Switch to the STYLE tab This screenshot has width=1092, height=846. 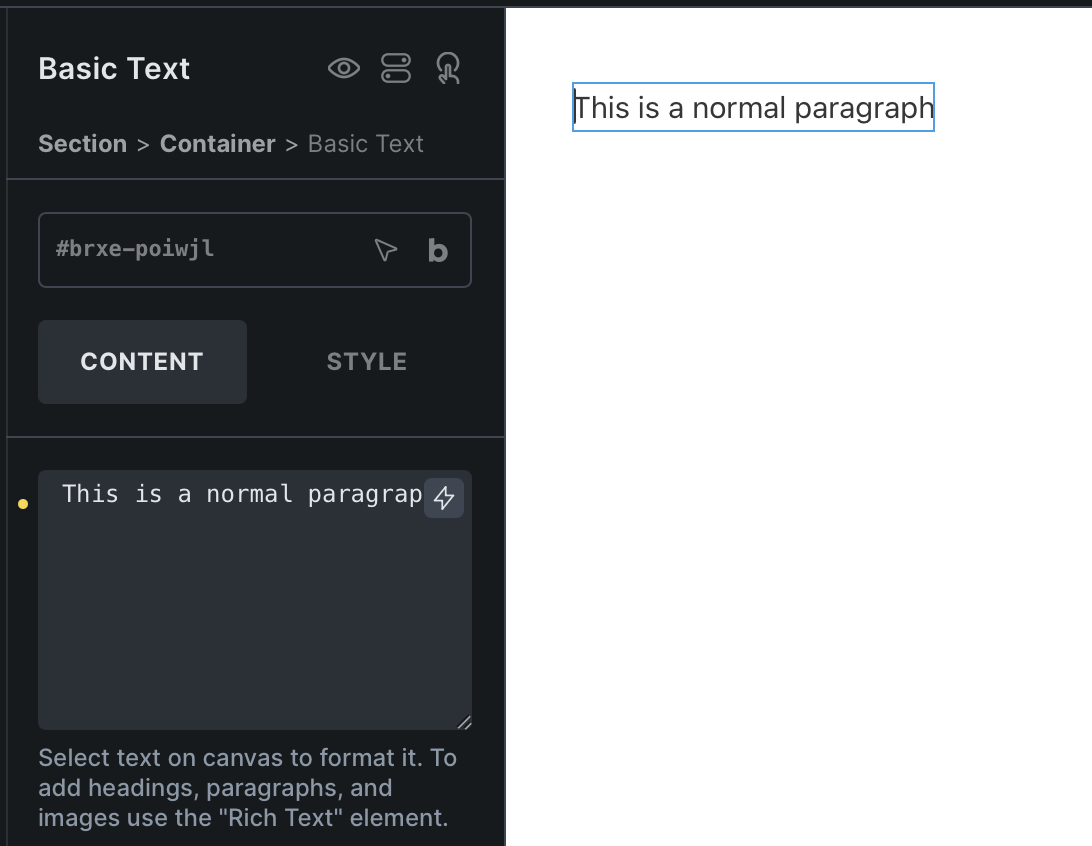pos(367,361)
